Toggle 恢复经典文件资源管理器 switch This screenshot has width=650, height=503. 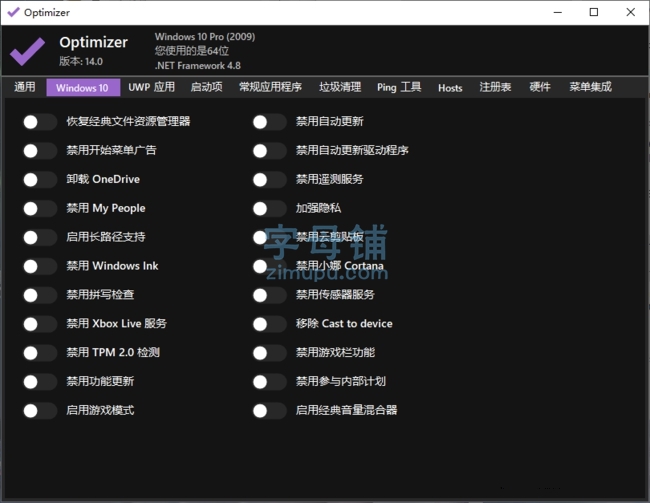tap(40, 122)
